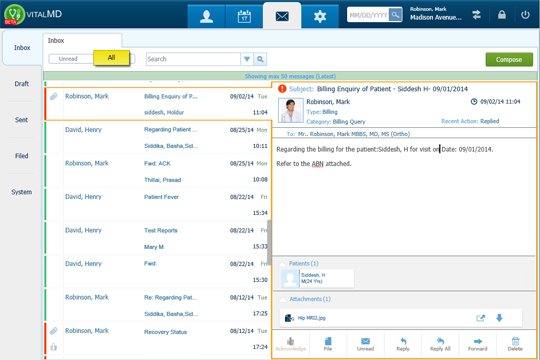This screenshot has height=360, width=540.
Task: Open the Fwd: message at 15:30
Action: point(158,272)
